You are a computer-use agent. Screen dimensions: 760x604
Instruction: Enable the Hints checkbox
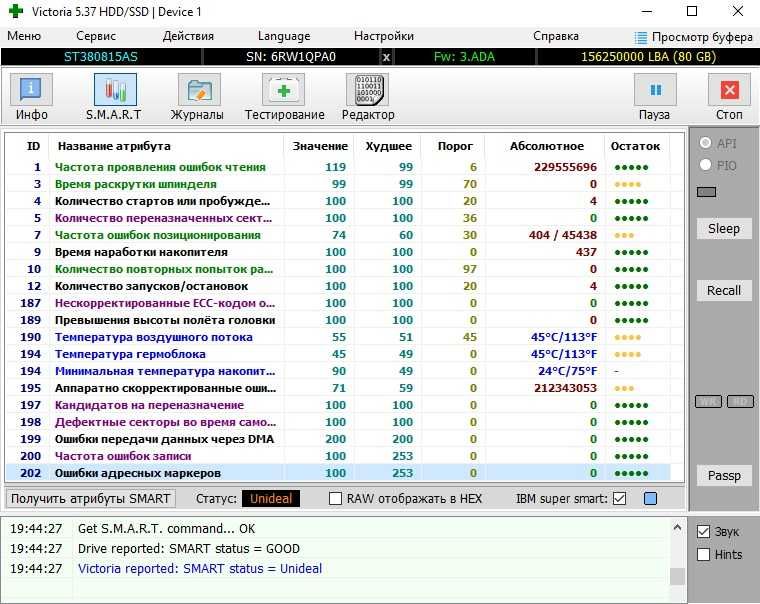[703, 554]
